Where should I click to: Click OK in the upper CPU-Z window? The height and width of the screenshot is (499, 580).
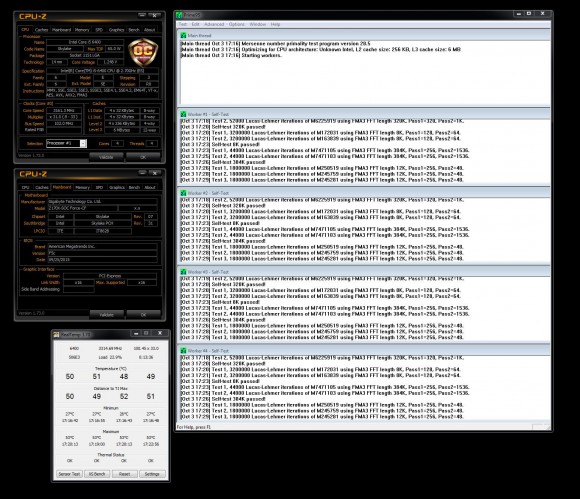click(x=143, y=157)
